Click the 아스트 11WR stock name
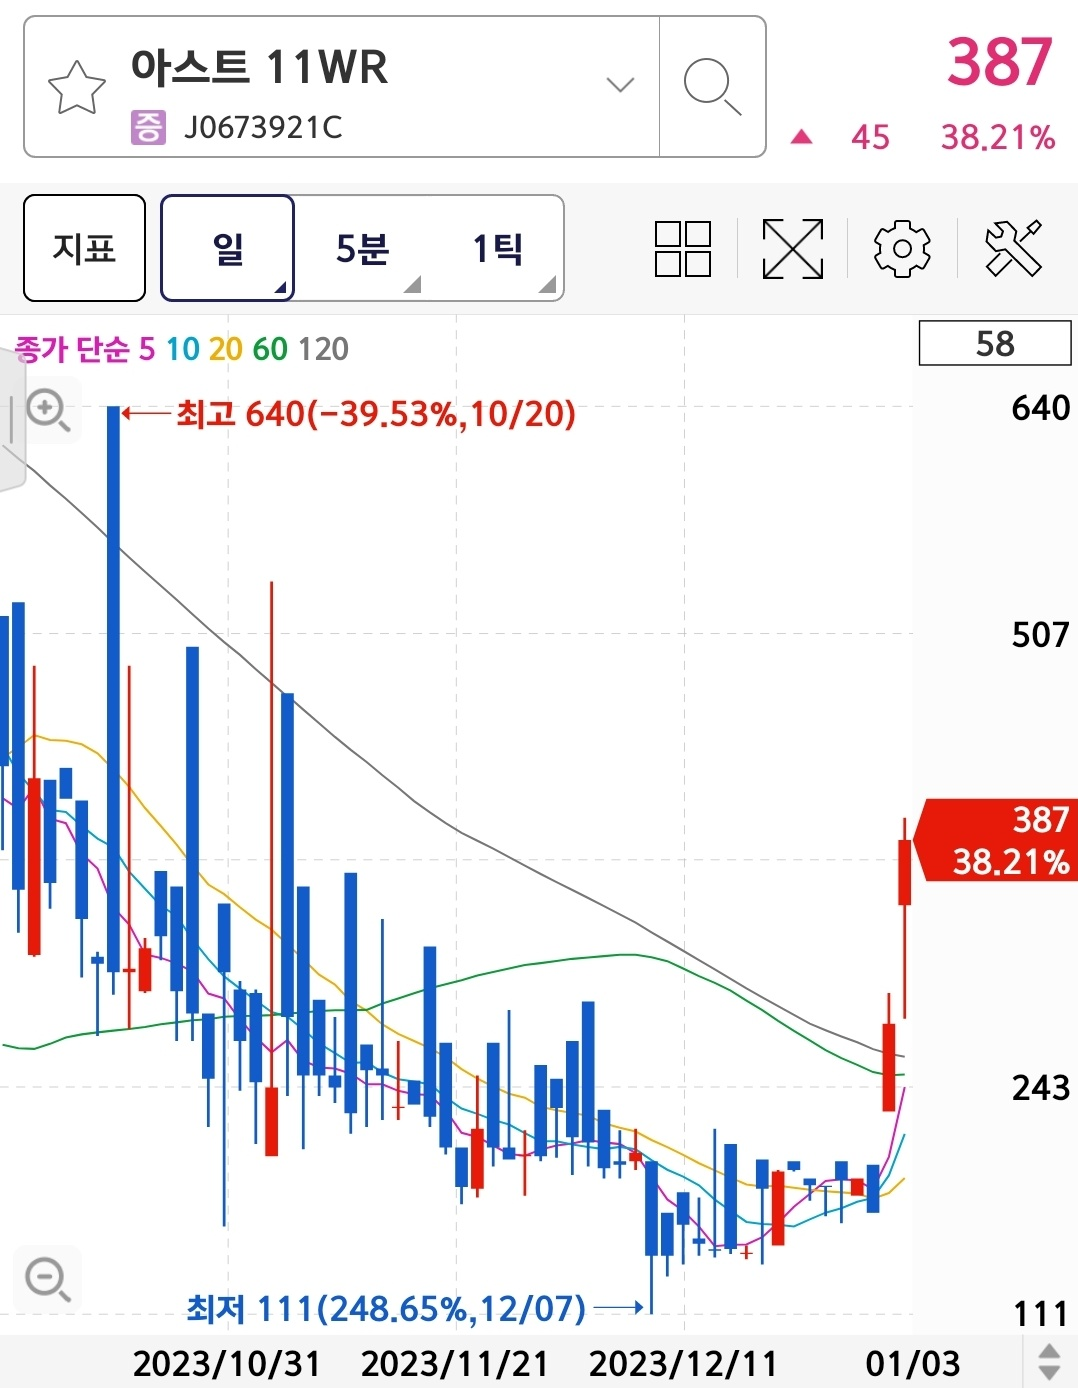The image size is (1078, 1388). point(259,67)
